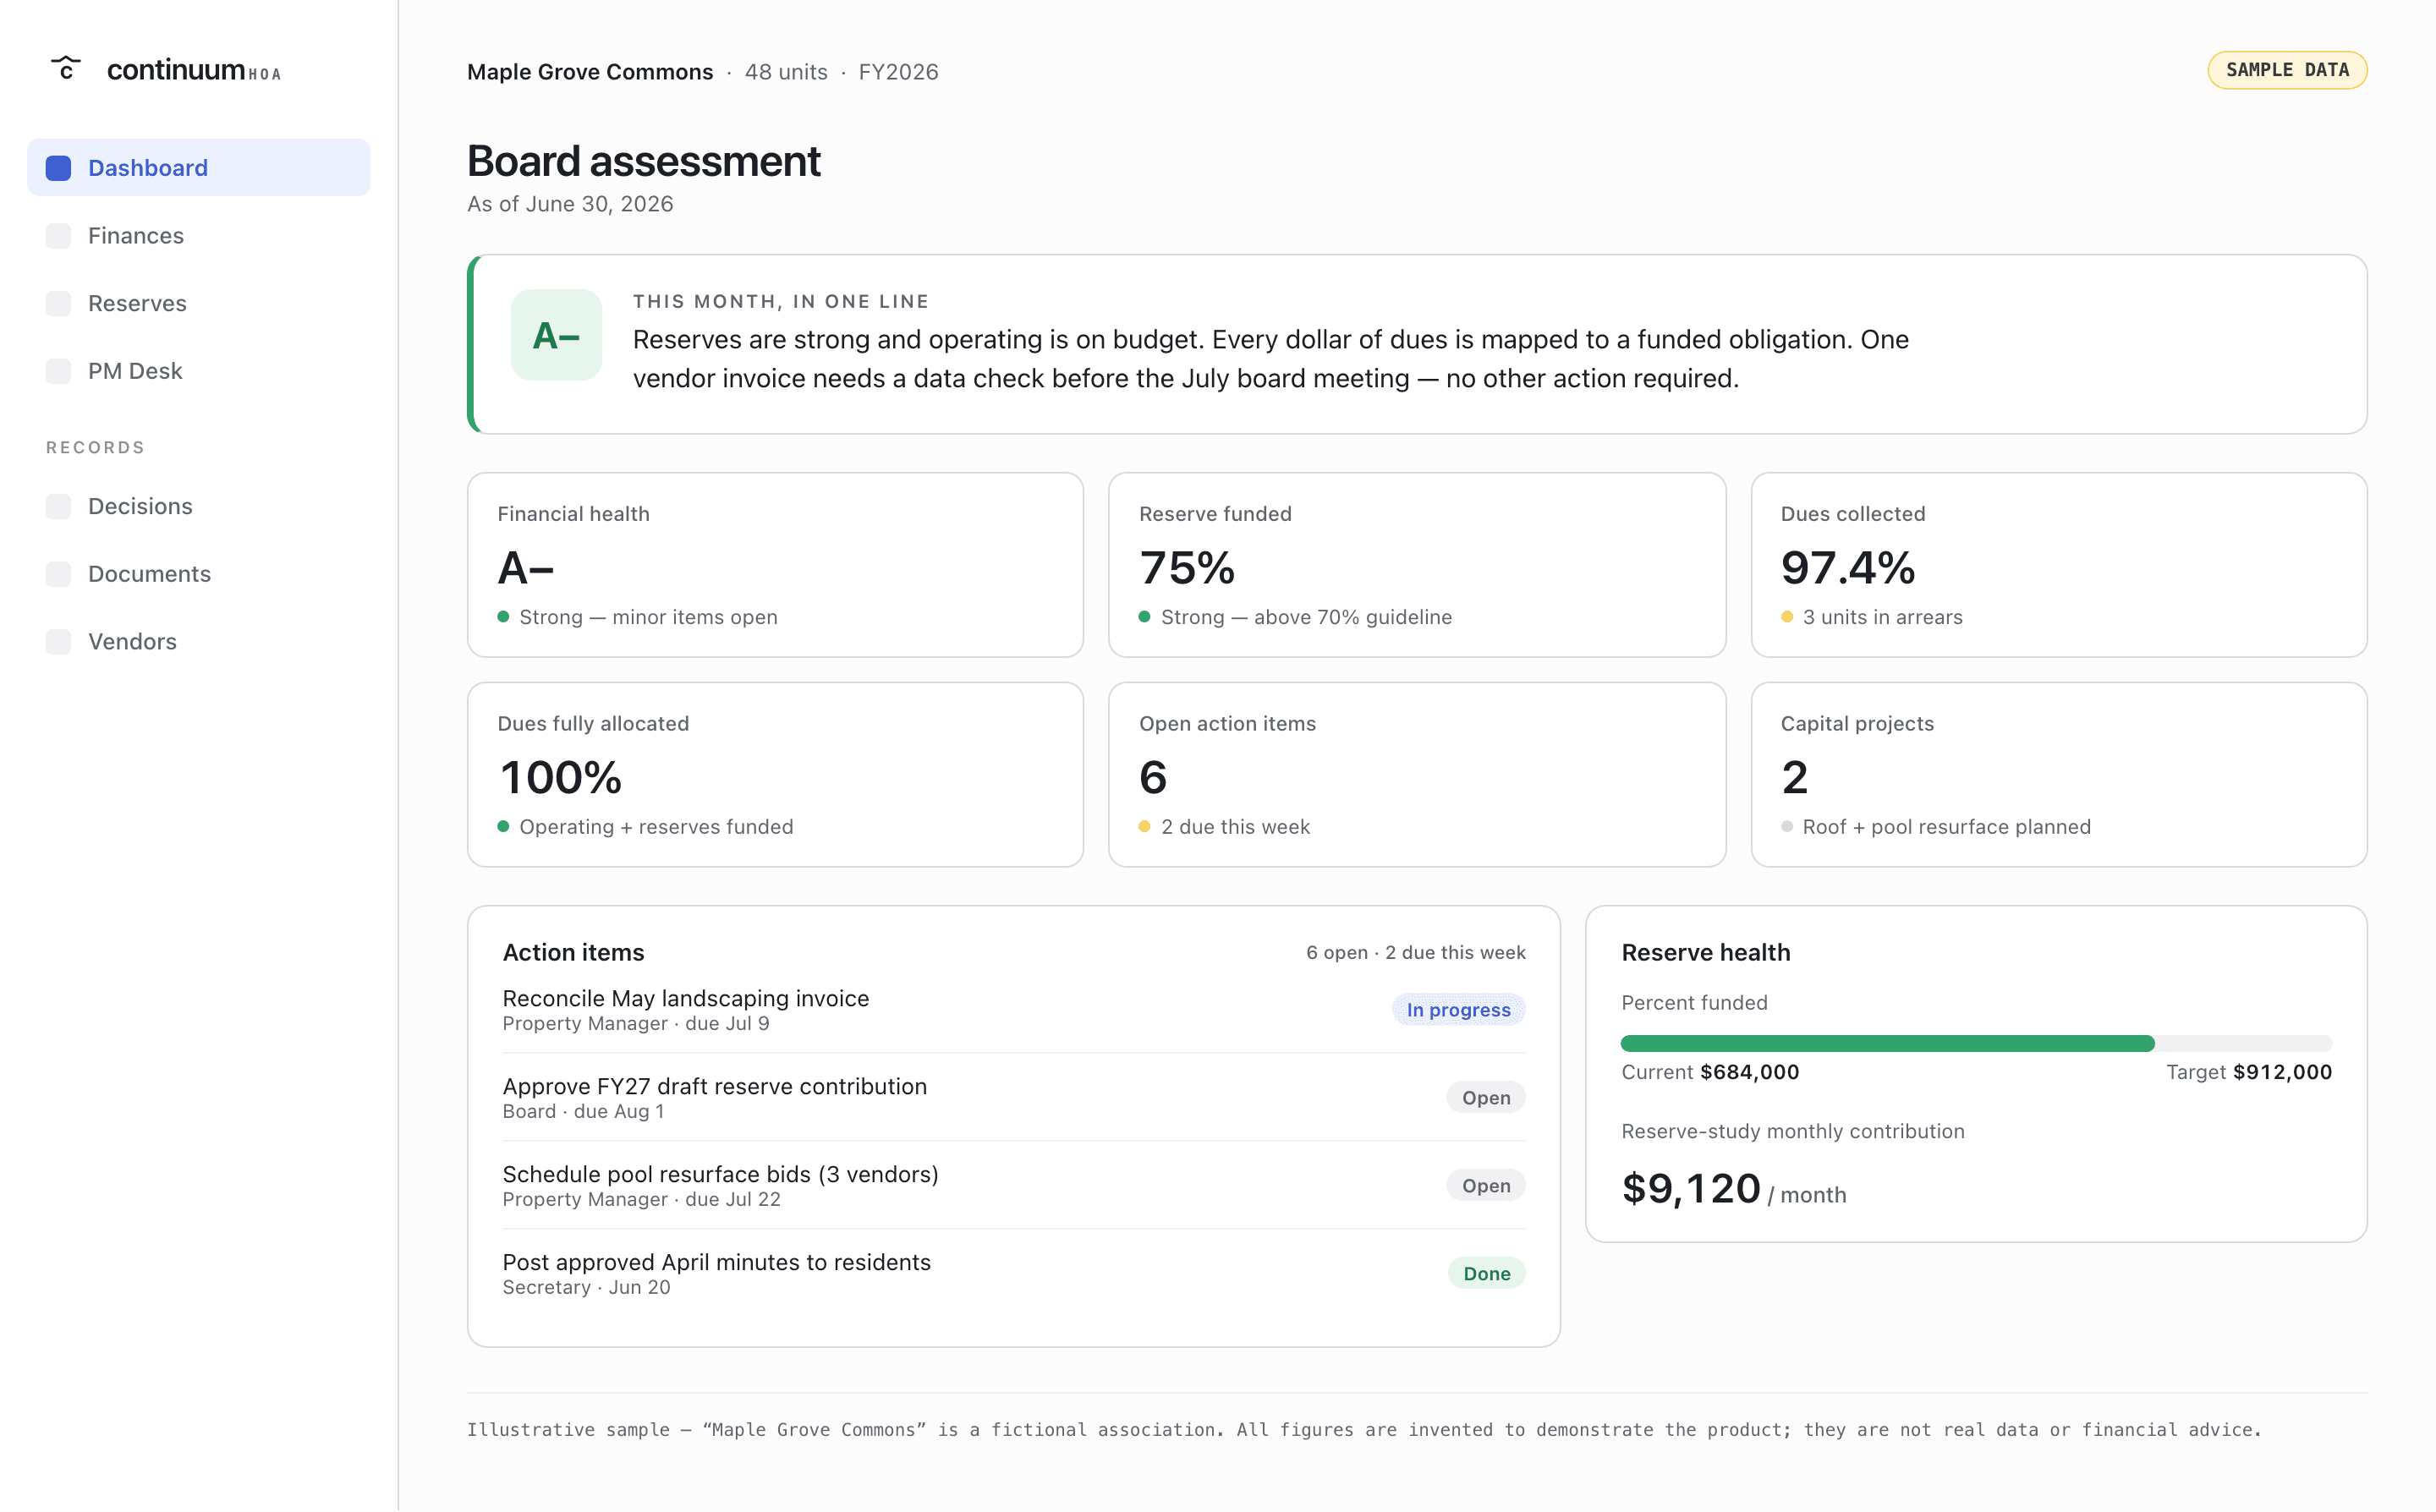
Task: Click the $9,120 / month contribution amount
Action: 1733,1189
